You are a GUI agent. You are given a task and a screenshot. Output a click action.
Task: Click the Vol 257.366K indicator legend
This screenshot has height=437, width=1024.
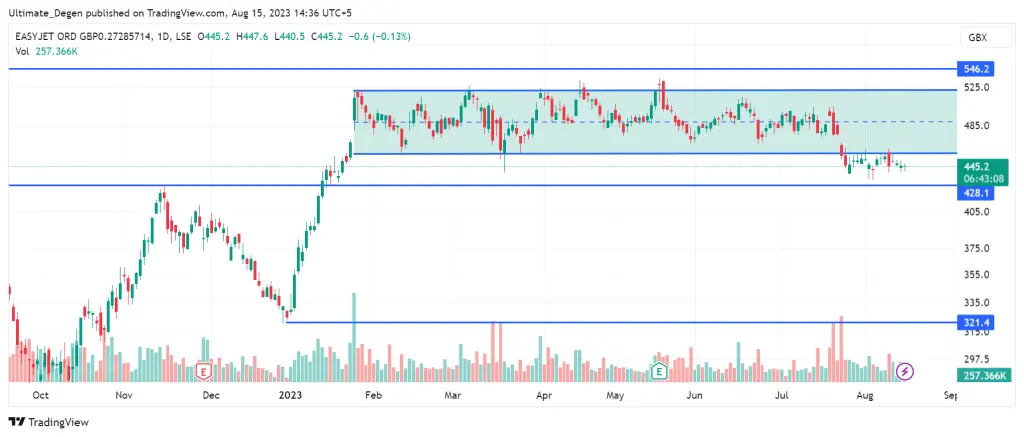click(x=44, y=50)
